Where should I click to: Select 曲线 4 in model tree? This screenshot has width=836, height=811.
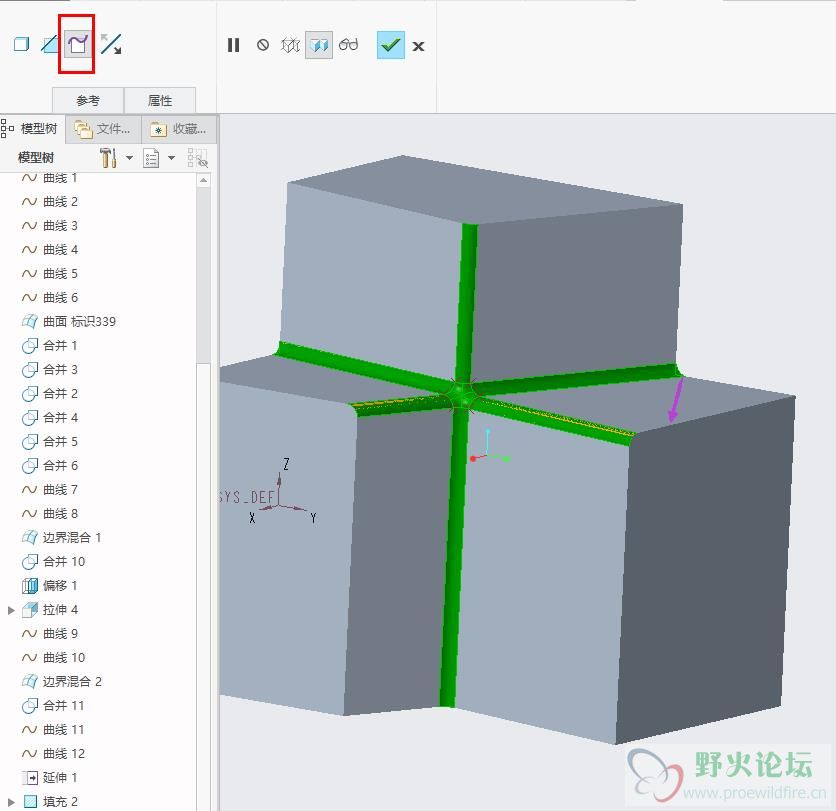(60, 250)
